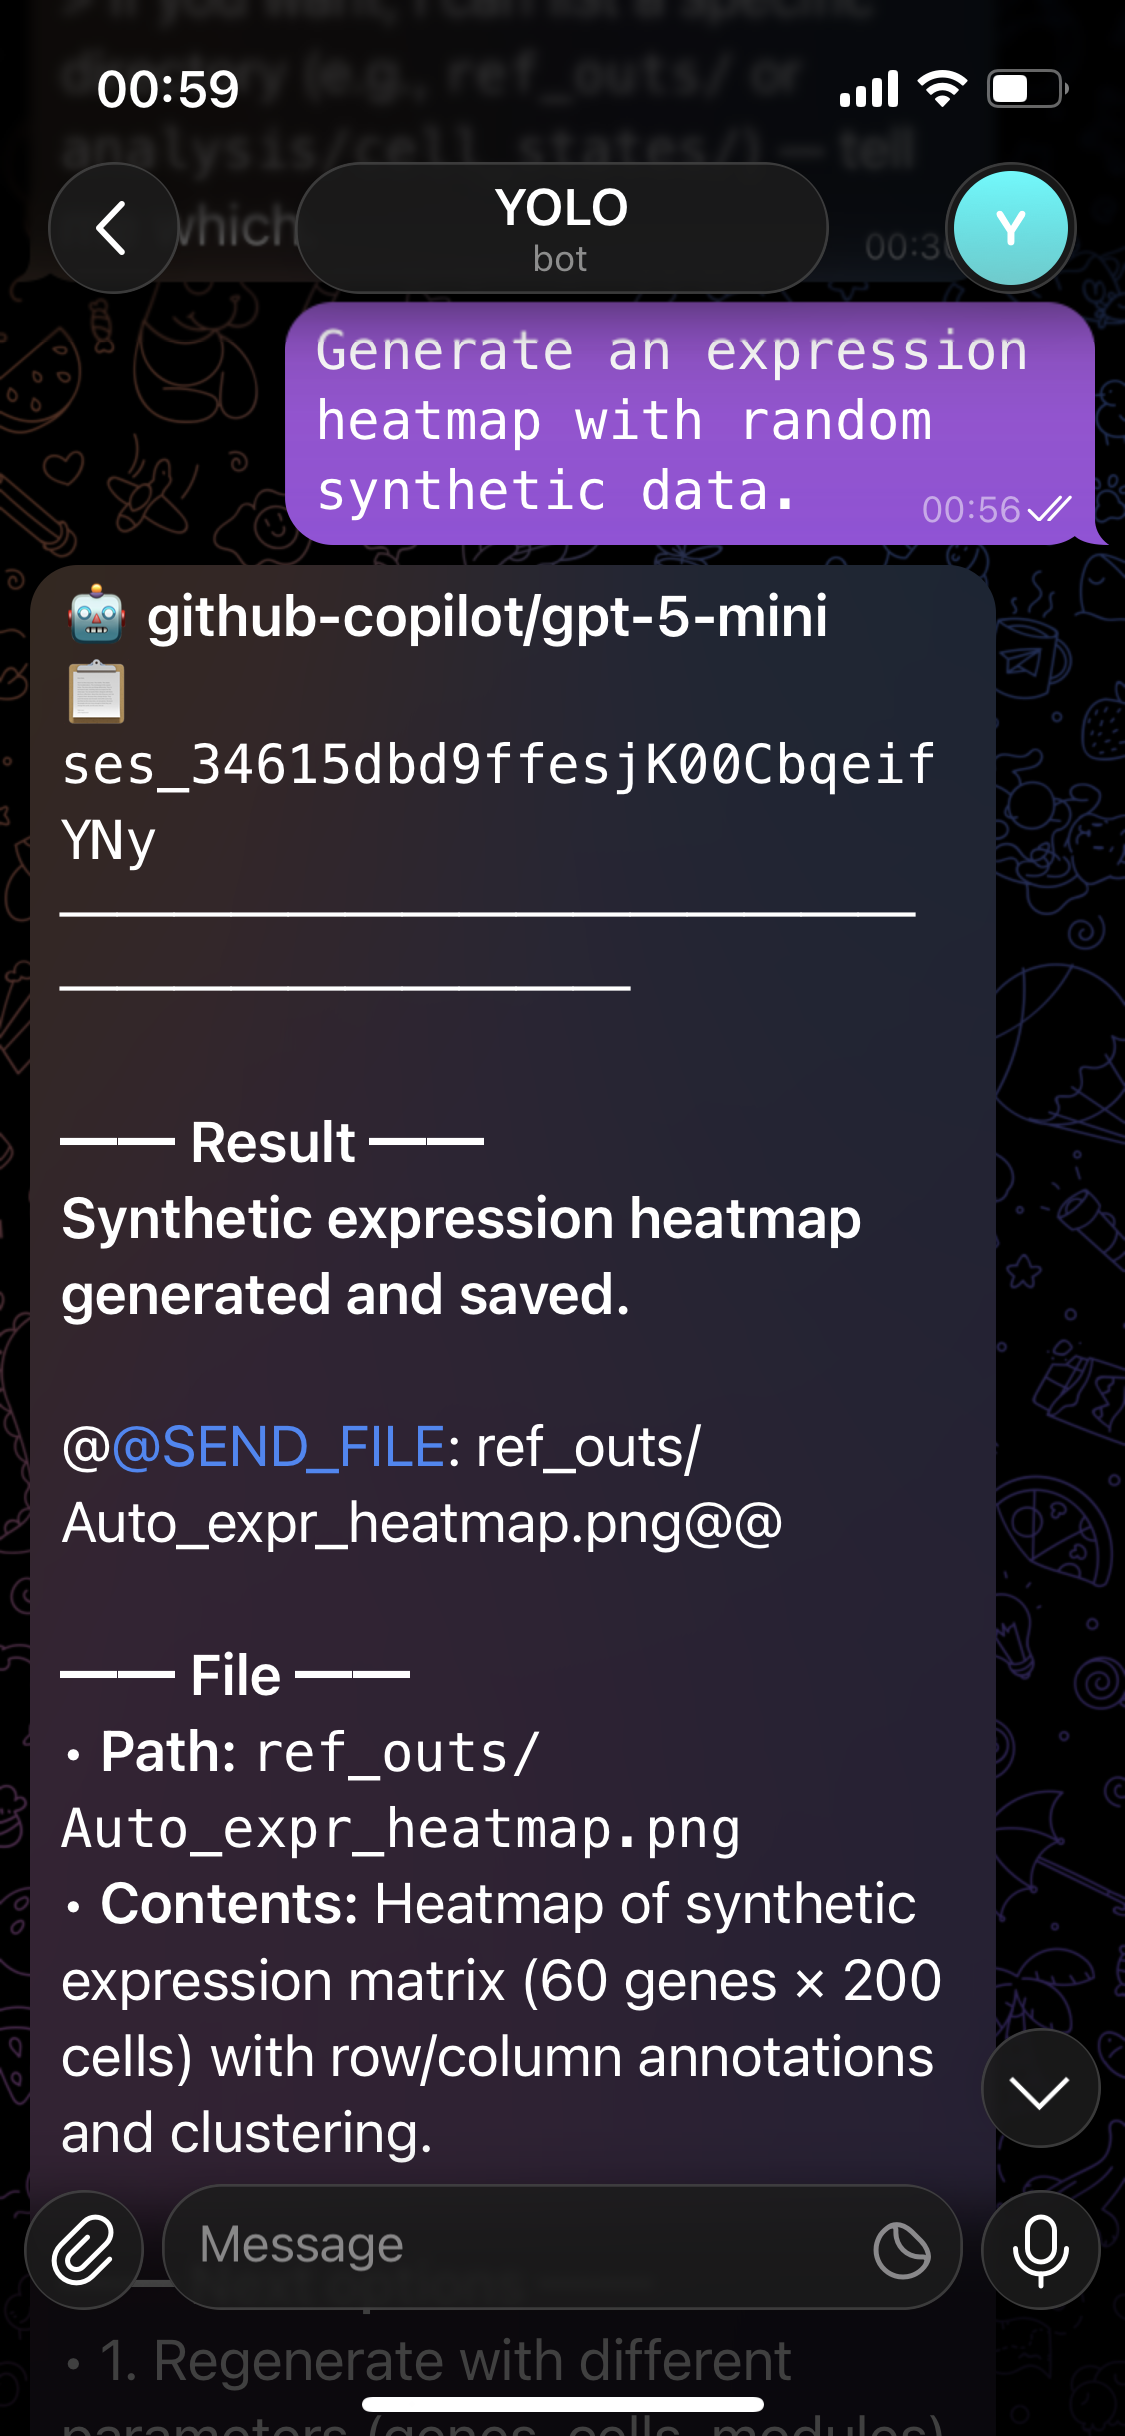Tap the @SEND_FILE mention link
The width and height of the screenshot is (1125, 2436).
click(x=278, y=1447)
